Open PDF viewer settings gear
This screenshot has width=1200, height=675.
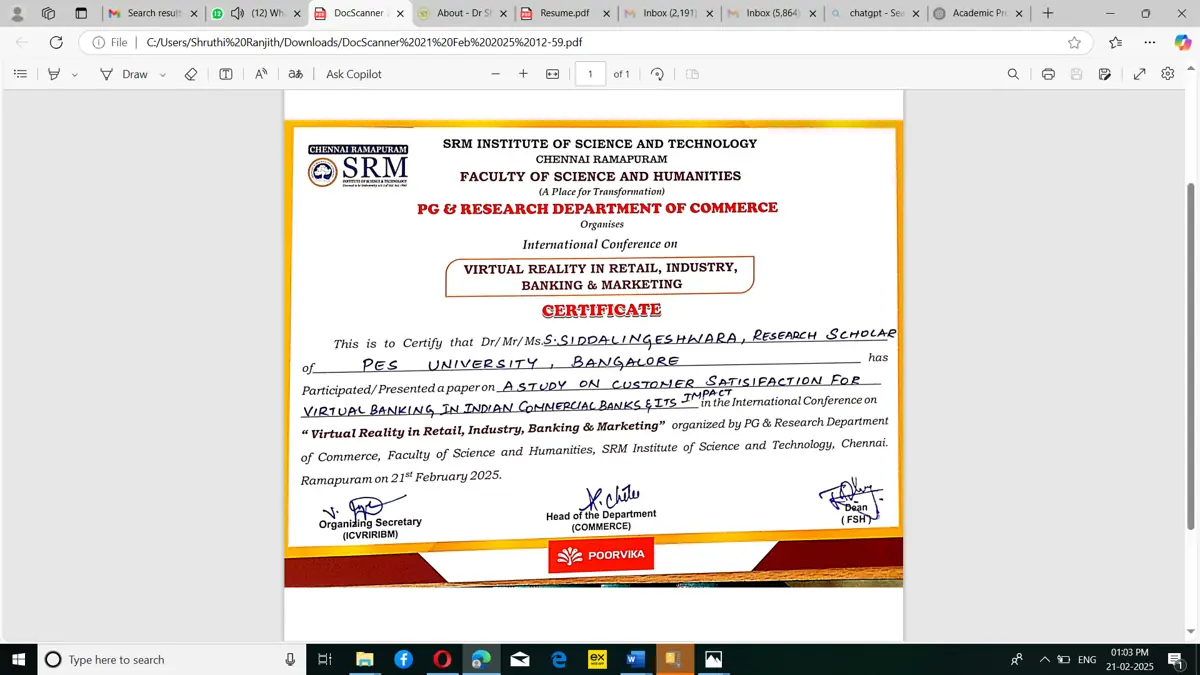[1167, 74]
